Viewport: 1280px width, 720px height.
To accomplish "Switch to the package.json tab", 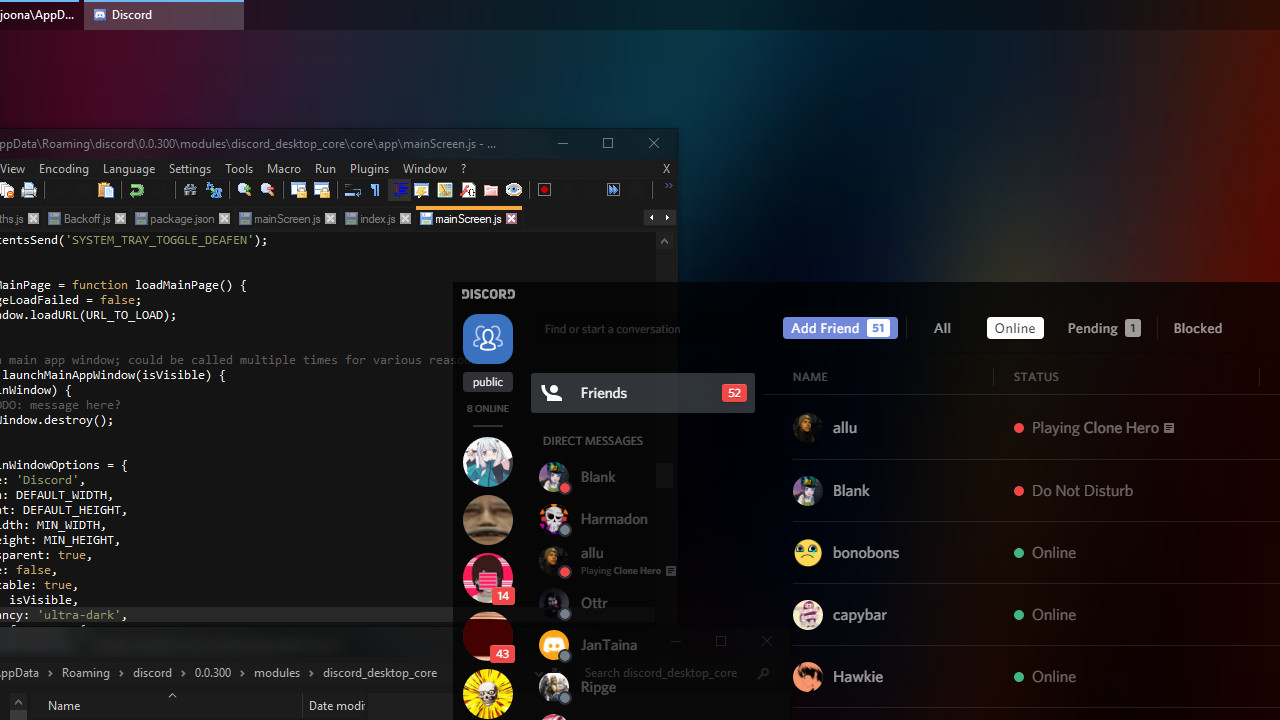I will click(183, 218).
